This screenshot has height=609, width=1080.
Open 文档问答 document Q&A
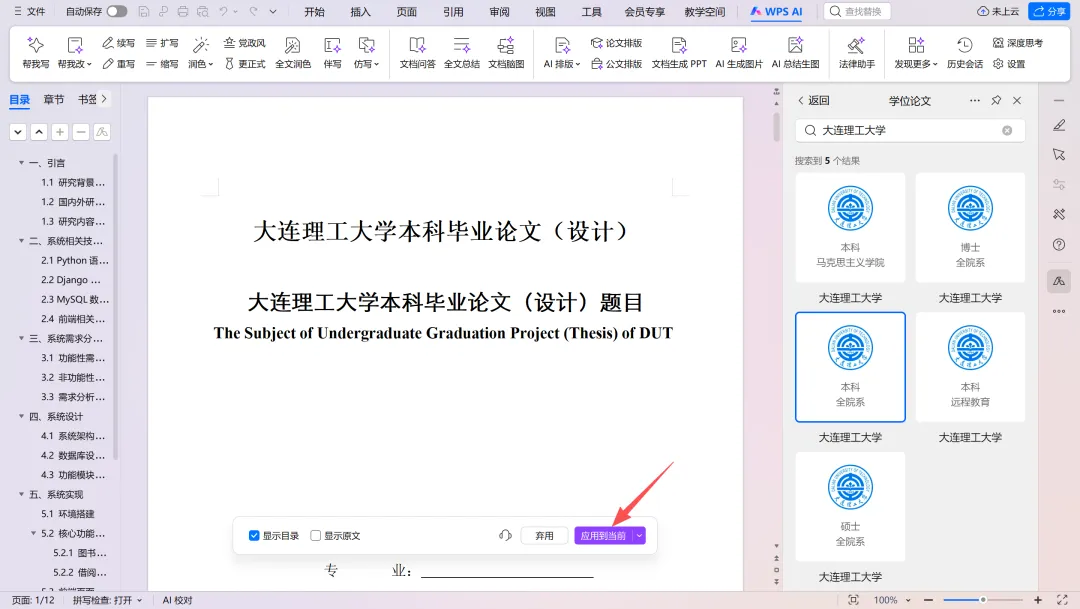tap(417, 53)
